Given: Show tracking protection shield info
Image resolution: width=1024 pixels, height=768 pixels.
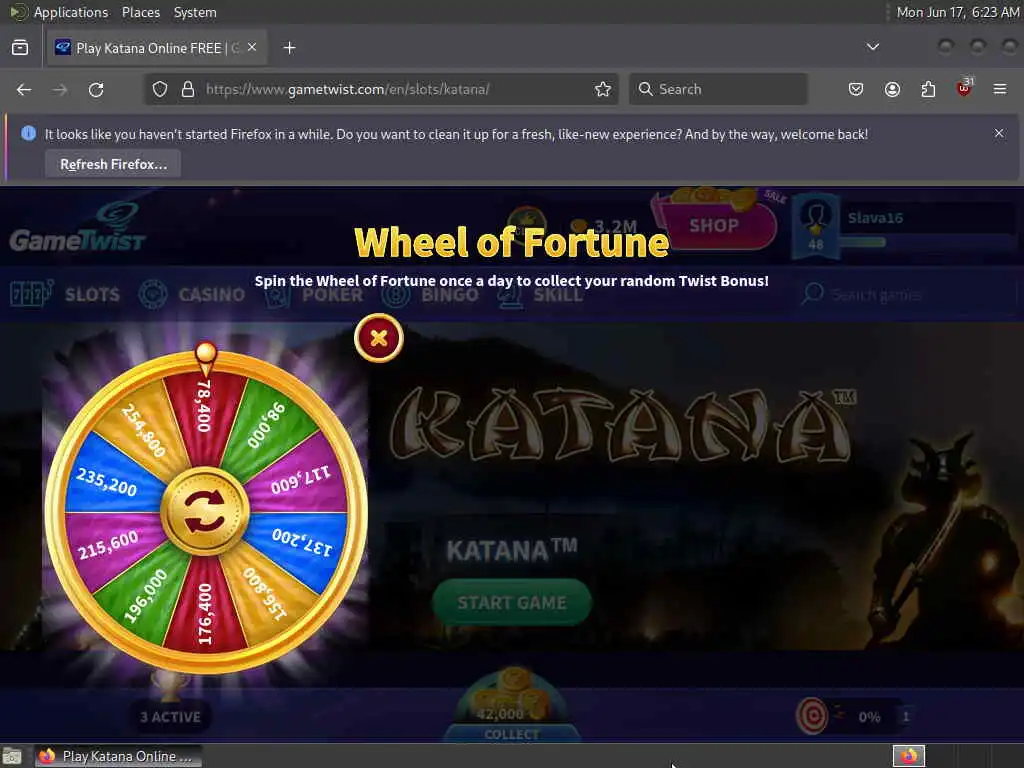Looking at the screenshot, I should tap(160, 89).
